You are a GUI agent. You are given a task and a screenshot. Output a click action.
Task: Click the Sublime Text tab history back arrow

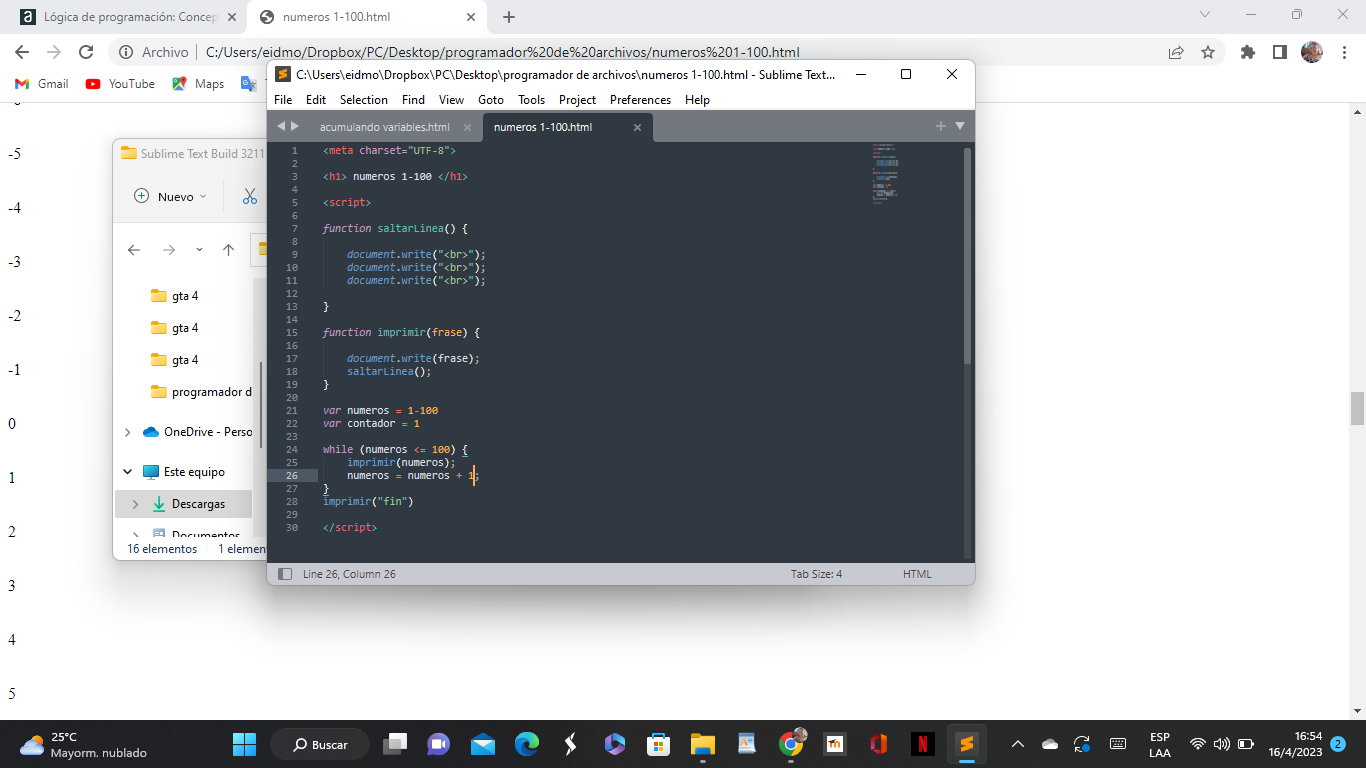pos(281,126)
